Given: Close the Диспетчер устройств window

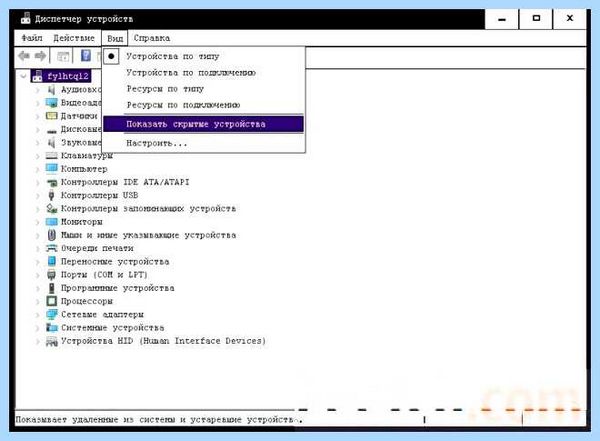Looking at the screenshot, I should coord(569,19).
